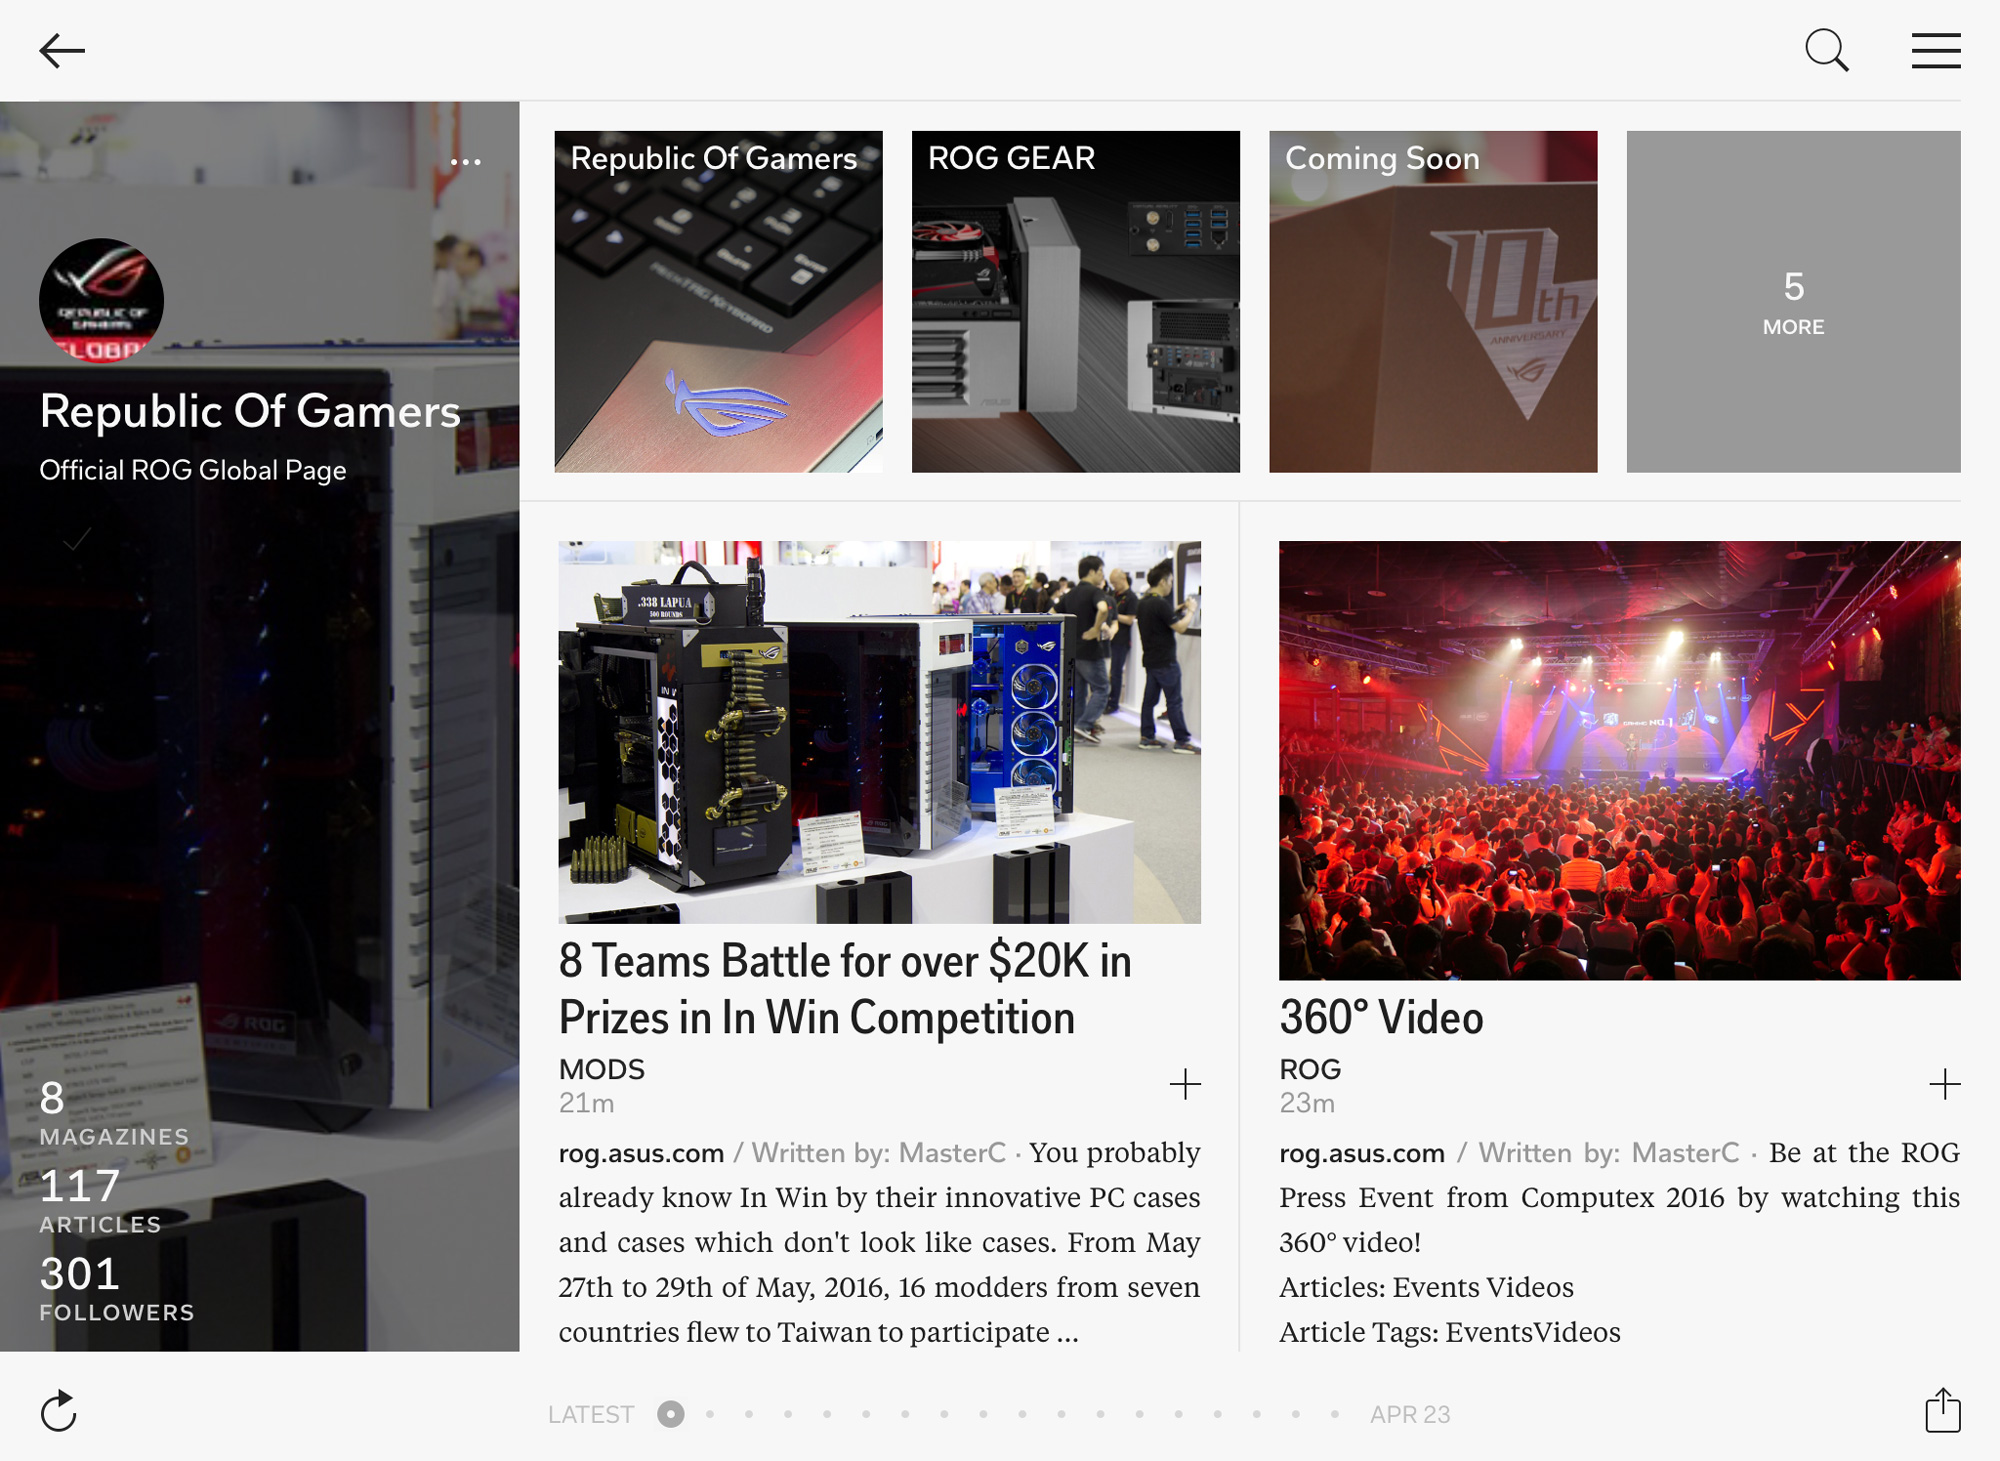Select the LATEST page dot indicator
The height and width of the screenshot is (1461, 2000).
tap(670, 1414)
